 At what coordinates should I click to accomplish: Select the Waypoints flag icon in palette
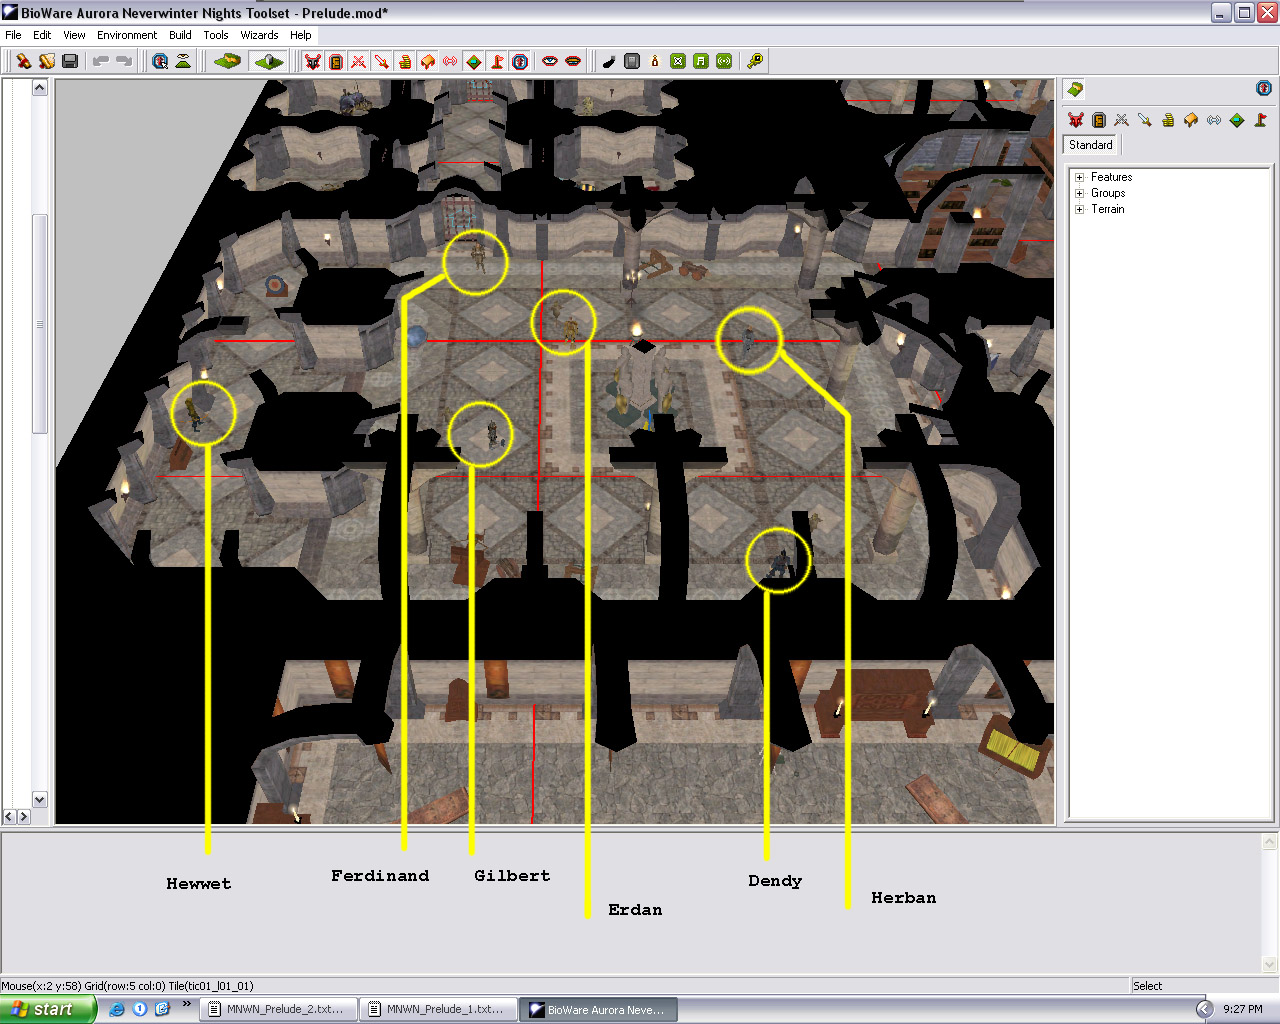(1260, 120)
